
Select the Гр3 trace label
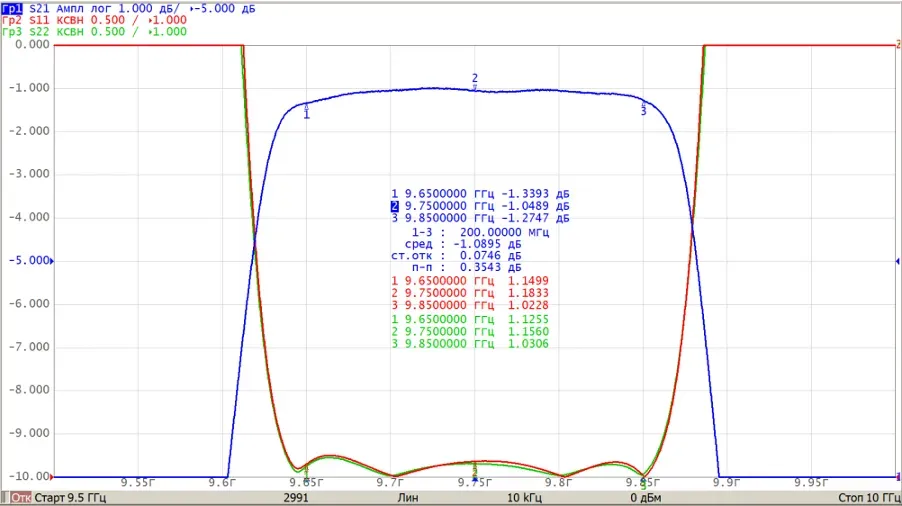pyautogui.click(x=12, y=32)
